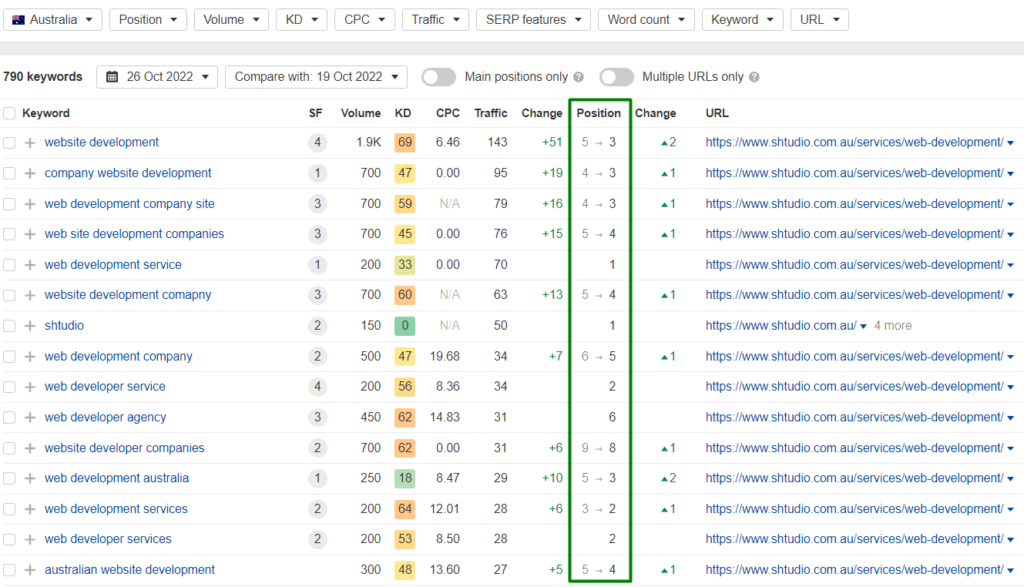This screenshot has height=587, width=1024.
Task: Open the Traffic filter dropdown
Action: coord(436,20)
